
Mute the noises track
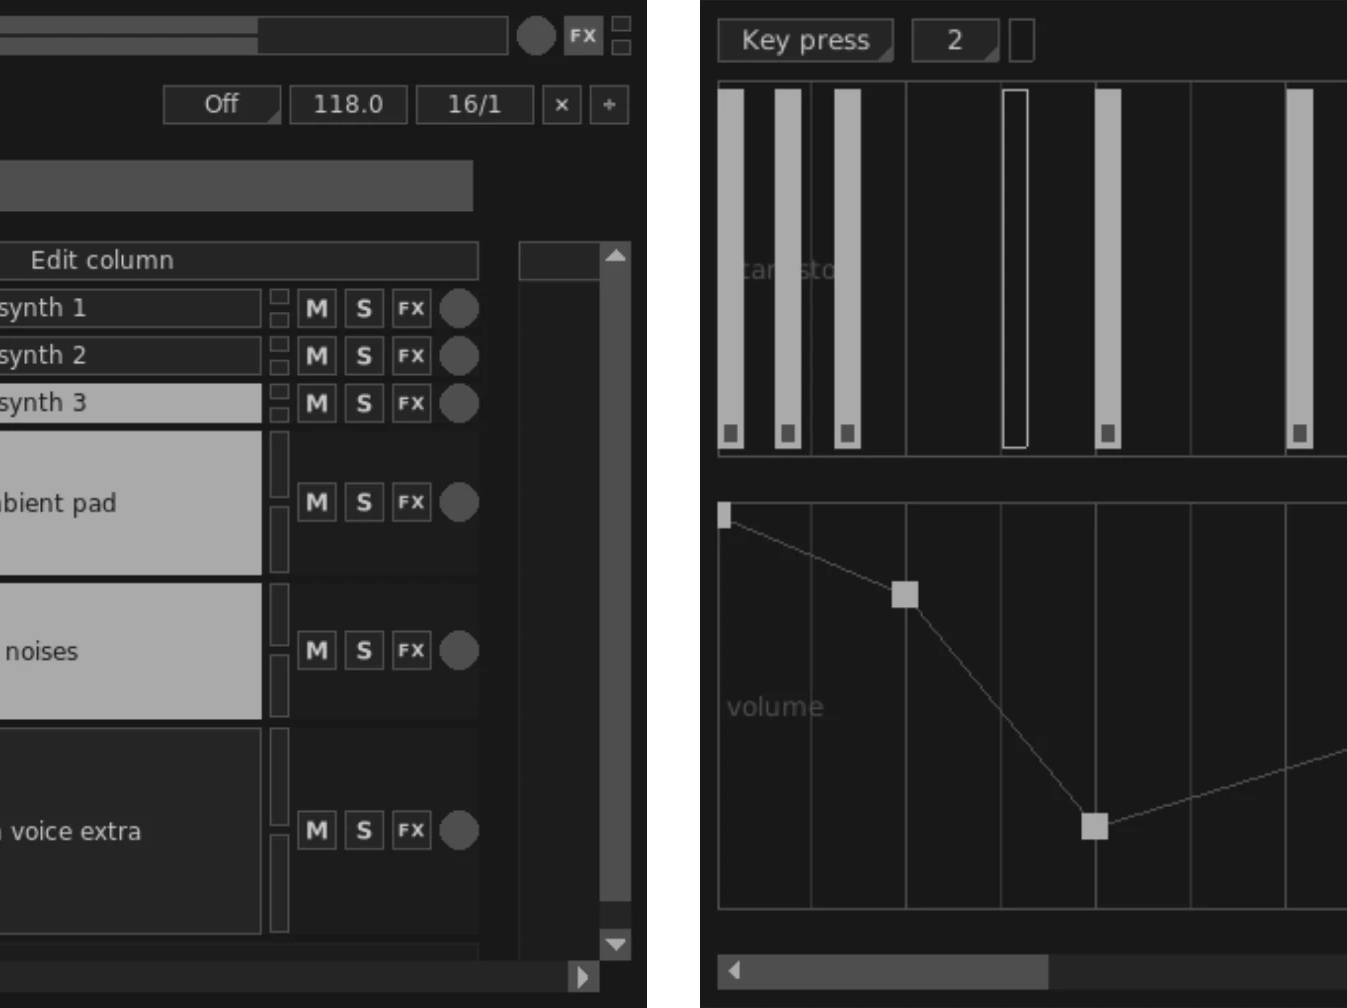pos(317,651)
